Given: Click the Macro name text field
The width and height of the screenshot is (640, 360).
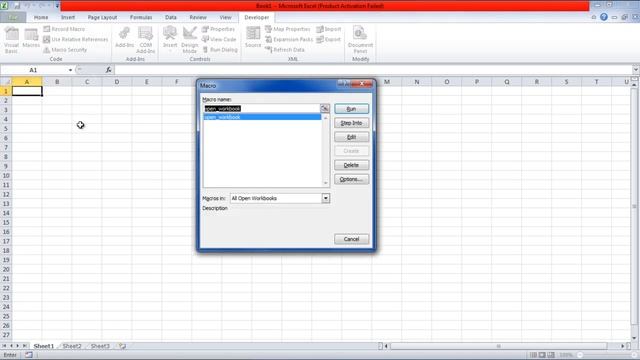Looking at the screenshot, I should pyautogui.click(x=262, y=109).
